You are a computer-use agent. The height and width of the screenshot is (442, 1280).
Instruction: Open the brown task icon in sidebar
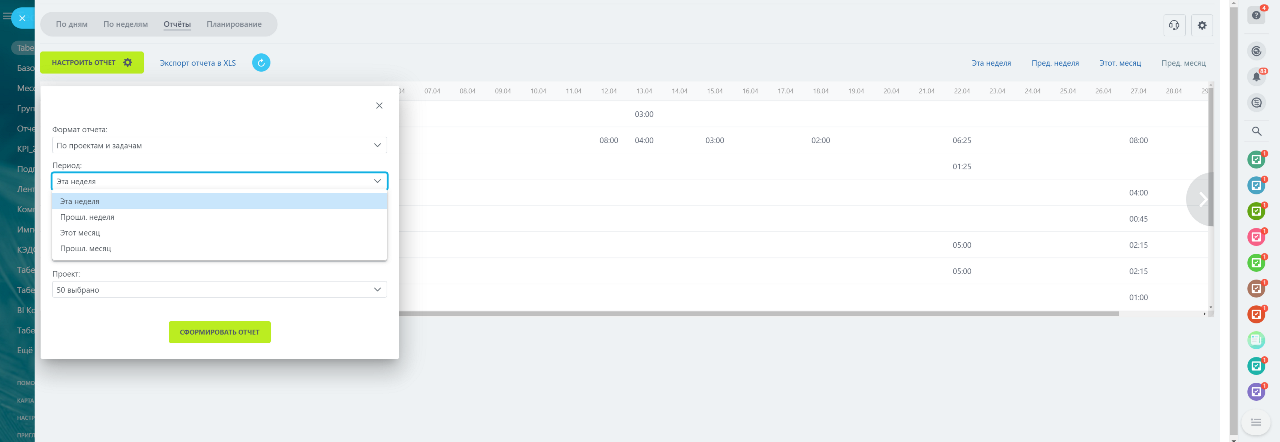click(1257, 289)
